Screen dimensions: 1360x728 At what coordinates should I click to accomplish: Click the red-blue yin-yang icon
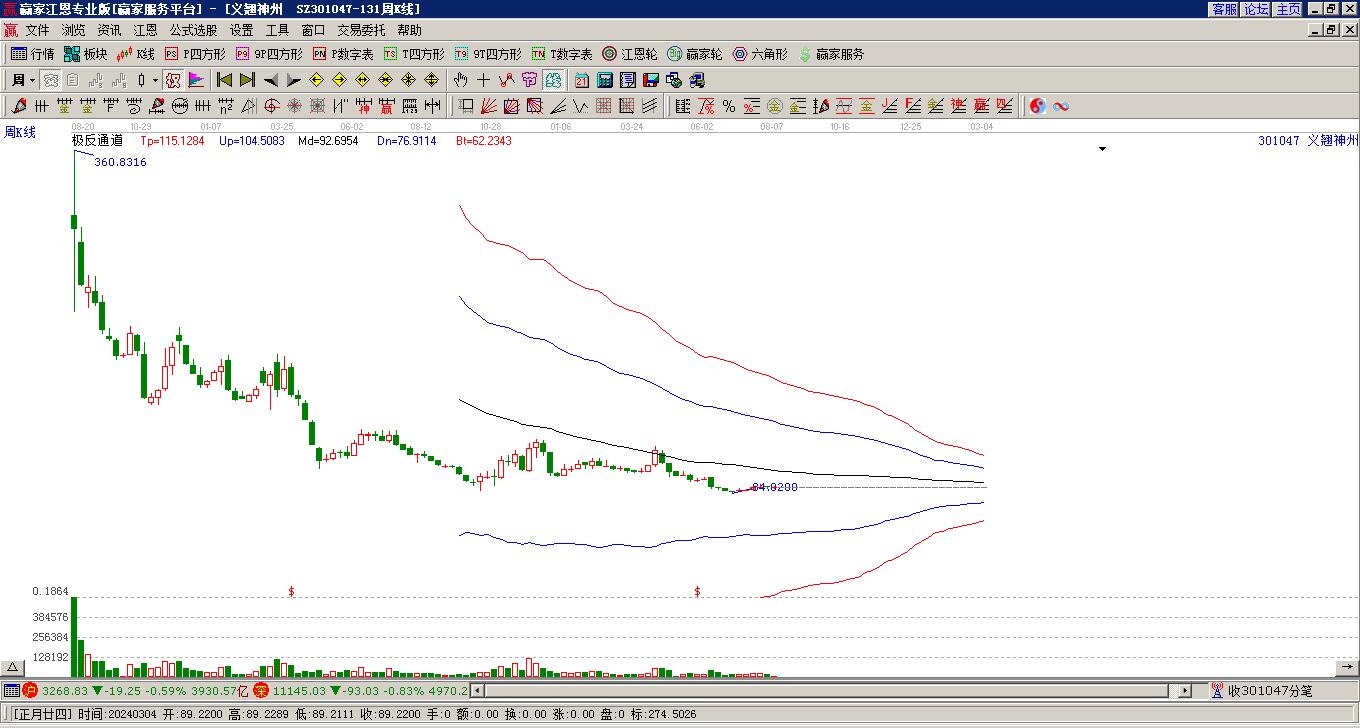click(1038, 106)
